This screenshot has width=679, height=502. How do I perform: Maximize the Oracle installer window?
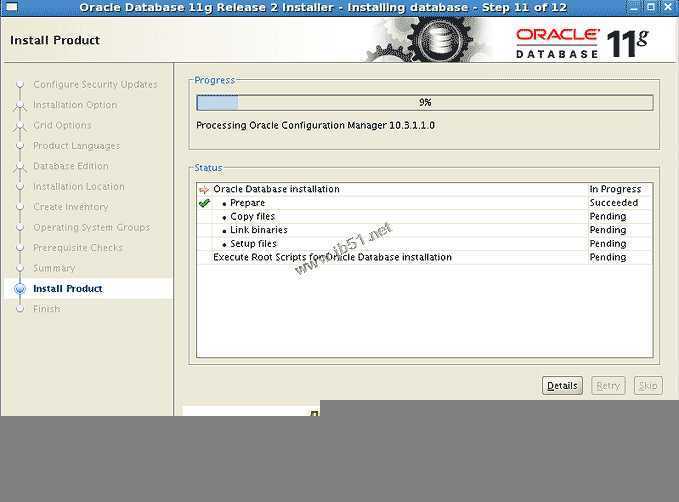pos(651,7)
